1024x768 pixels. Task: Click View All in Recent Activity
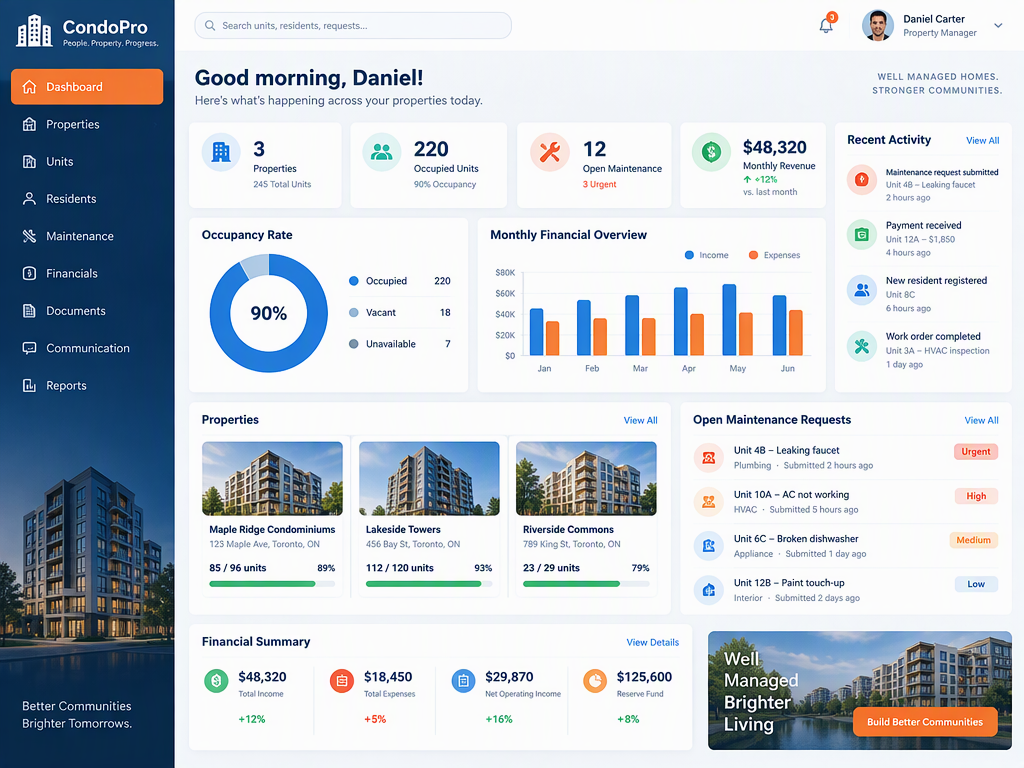pyautogui.click(x=982, y=140)
